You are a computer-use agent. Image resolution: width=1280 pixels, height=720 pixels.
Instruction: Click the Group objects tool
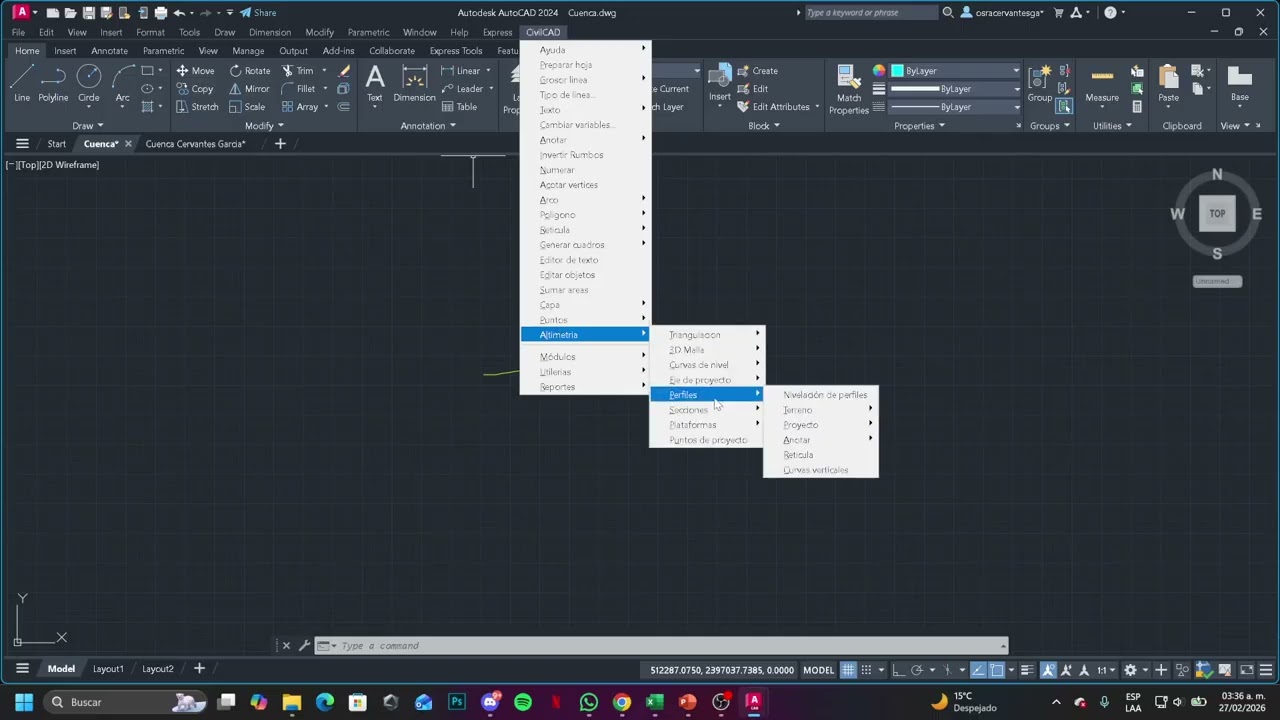point(1040,84)
